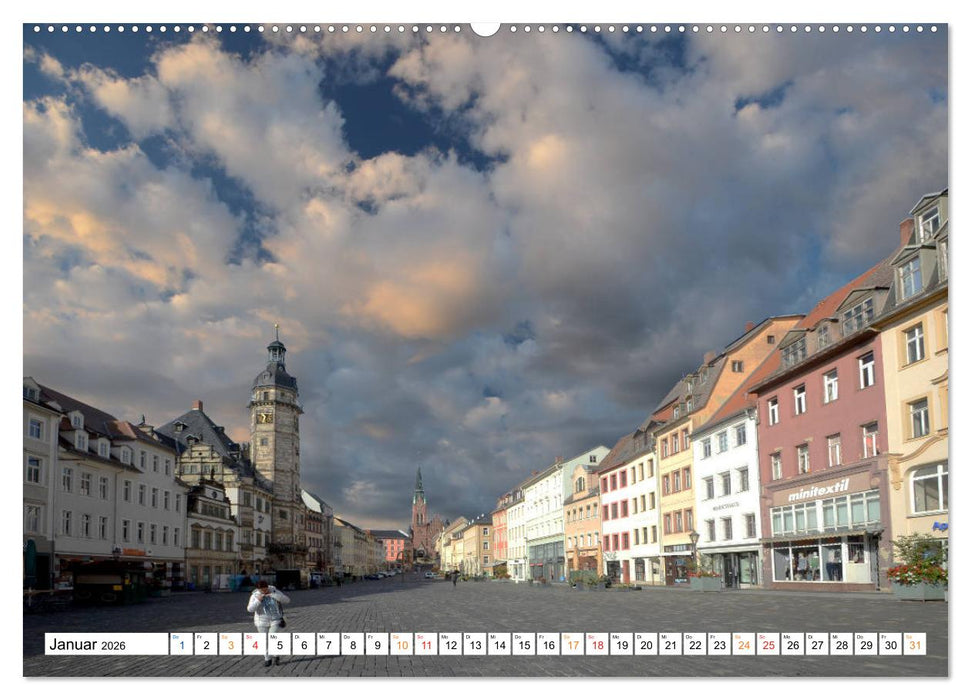
Task: Pick day 28 in the calendar row
Action: click(x=841, y=644)
